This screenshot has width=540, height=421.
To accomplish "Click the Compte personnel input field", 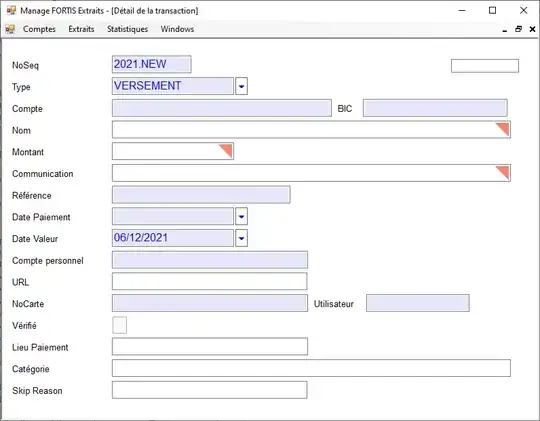I will tap(210, 260).
